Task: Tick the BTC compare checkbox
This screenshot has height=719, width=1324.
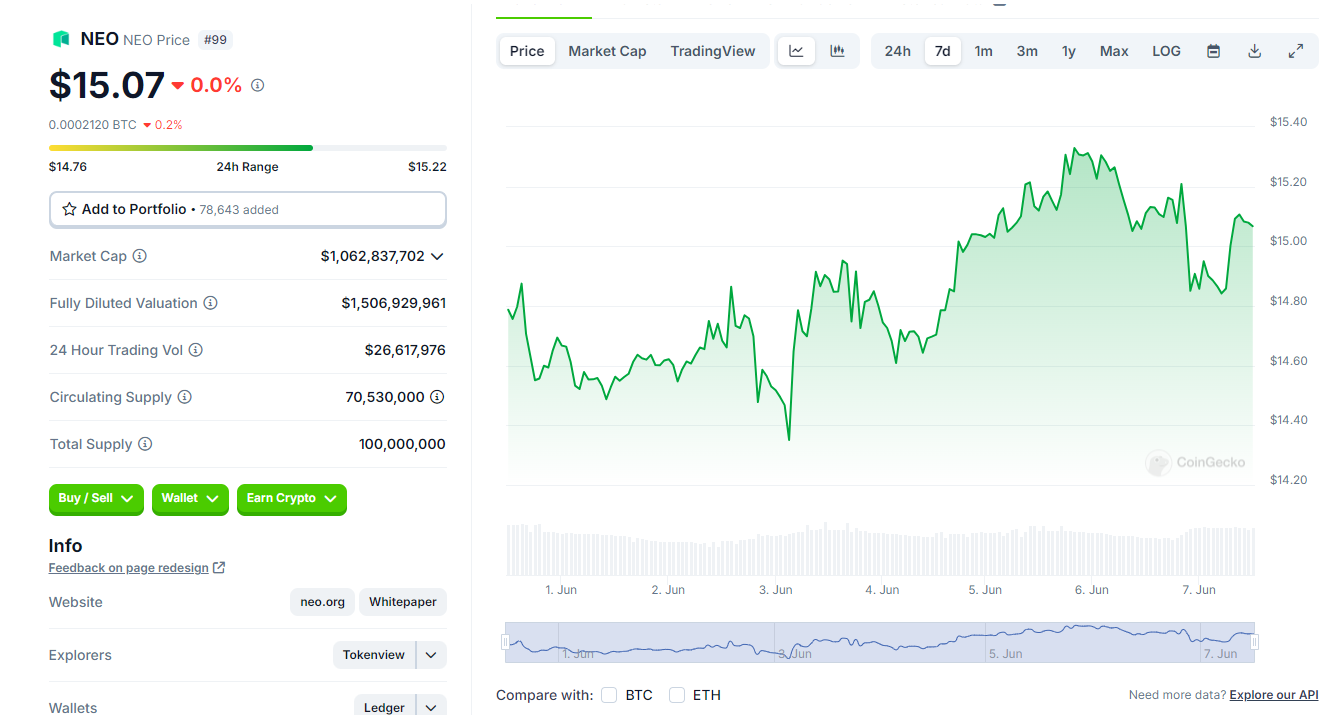Action: 609,695
